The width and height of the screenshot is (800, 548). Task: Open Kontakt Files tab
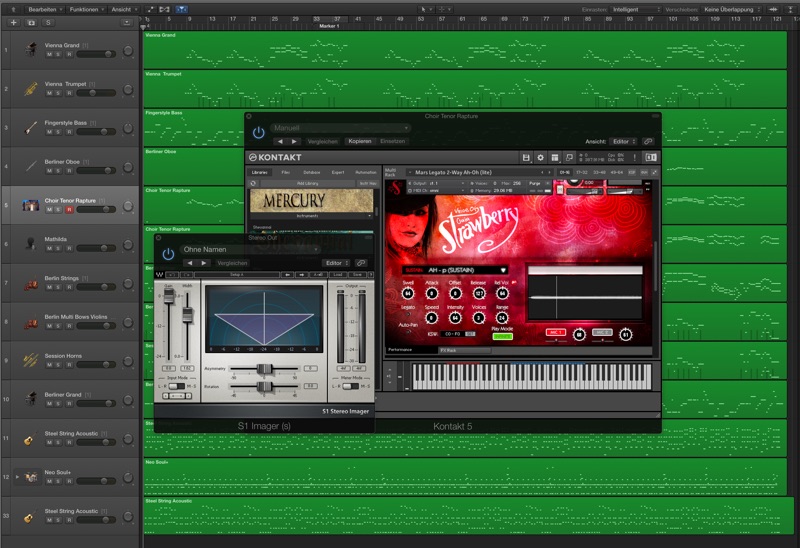click(286, 172)
